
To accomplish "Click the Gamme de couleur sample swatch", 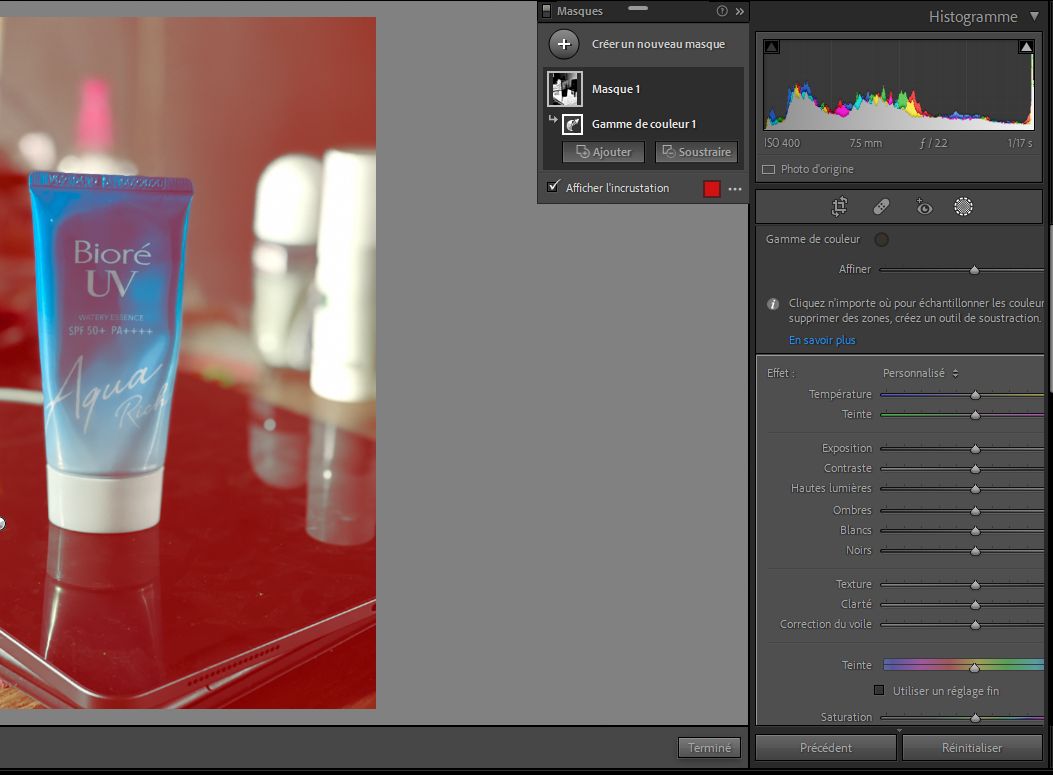I will point(882,239).
